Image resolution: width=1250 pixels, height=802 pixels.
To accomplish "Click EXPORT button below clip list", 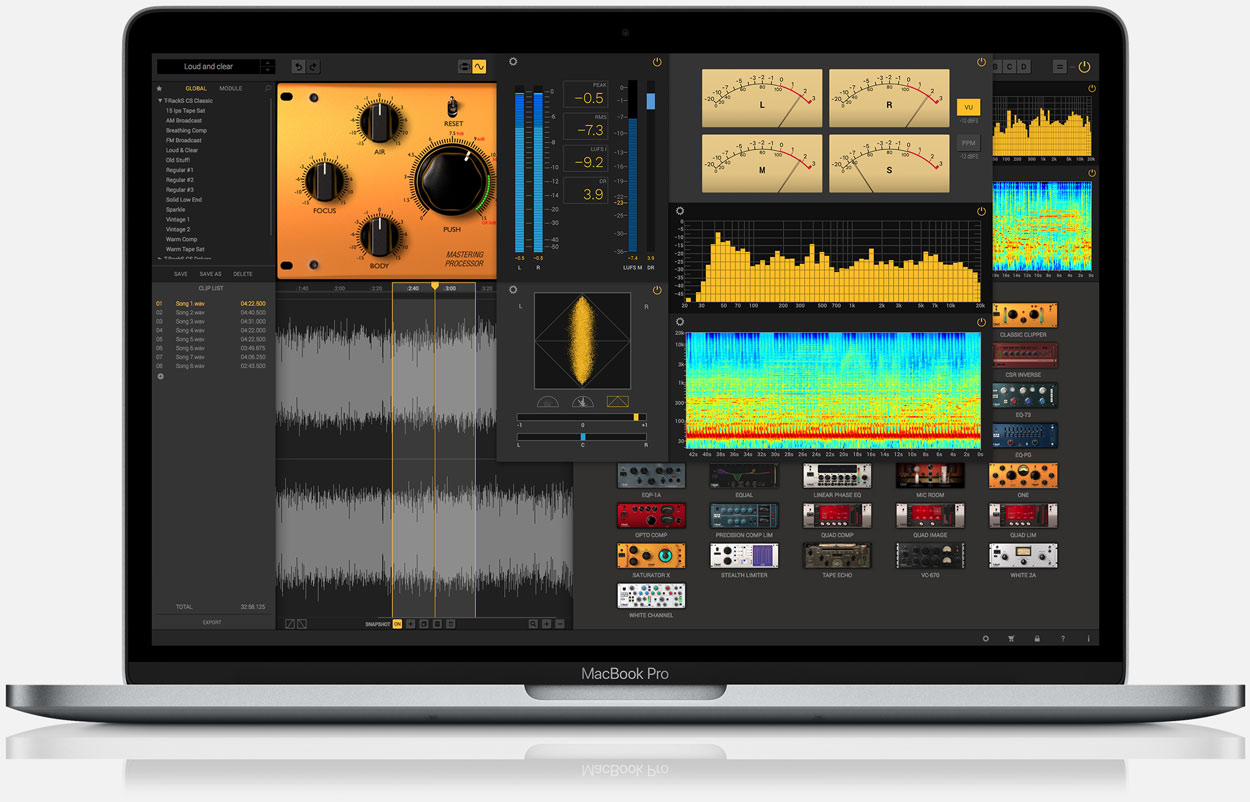I will click(212, 622).
